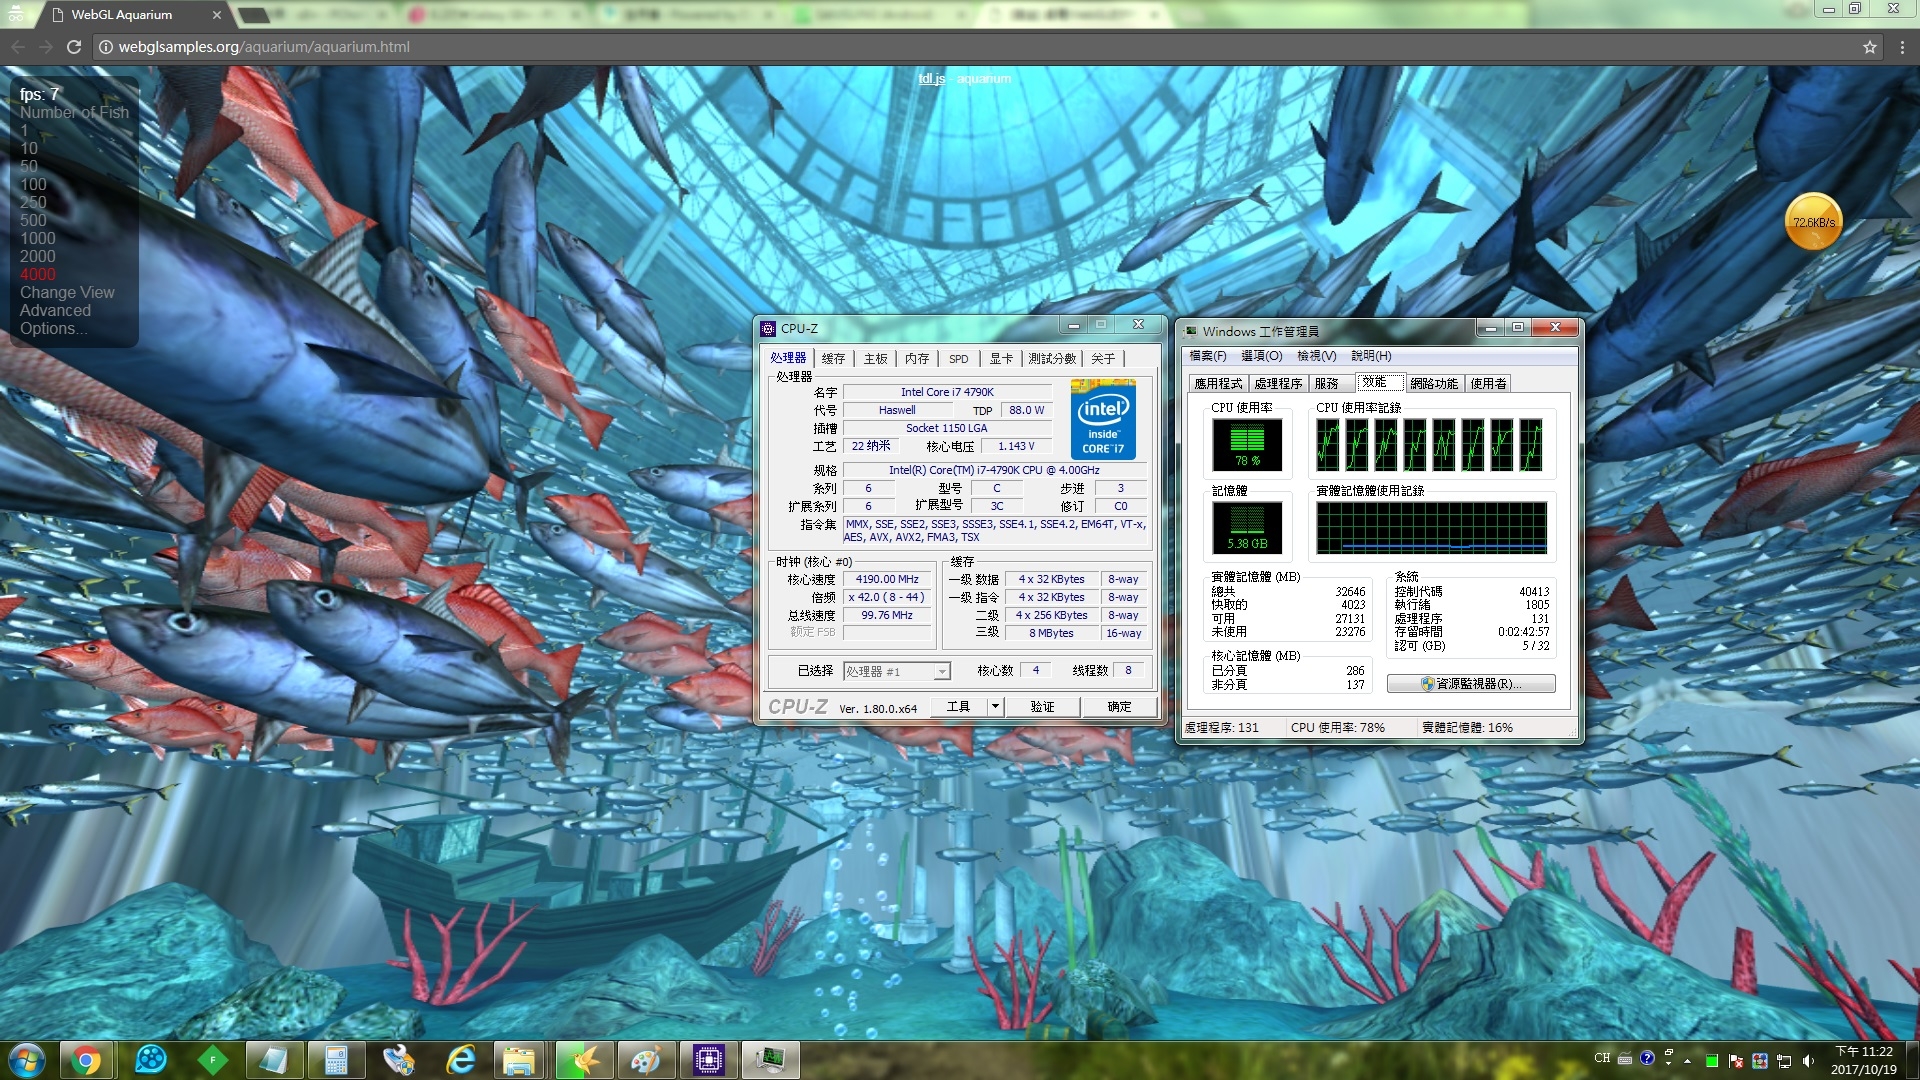Click the volume speaker tray icon

[1808, 1060]
